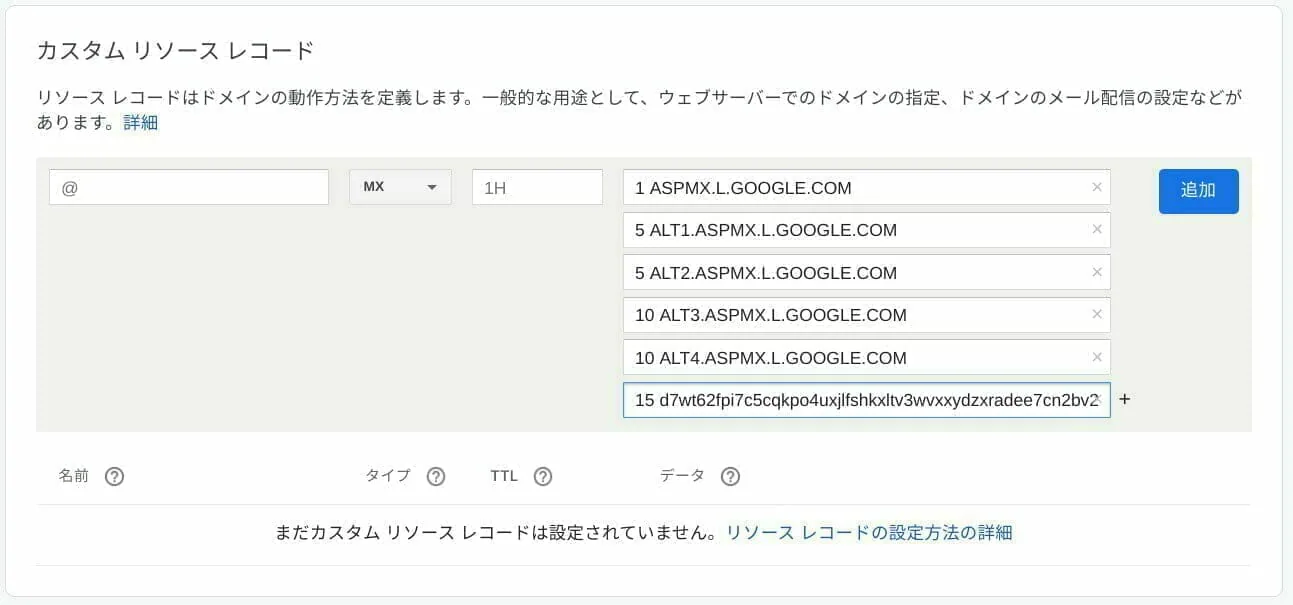
Task: Click the 10 ALT3.ASPMX.L.GOOGLE.COM text field
Action: tap(850, 315)
